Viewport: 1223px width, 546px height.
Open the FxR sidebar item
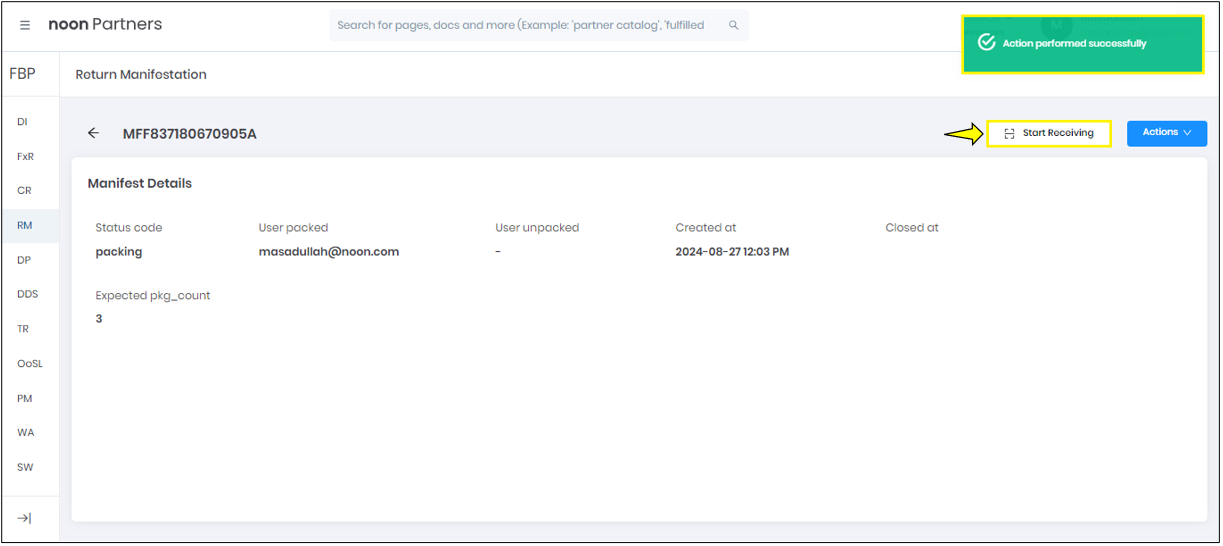(25, 156)
